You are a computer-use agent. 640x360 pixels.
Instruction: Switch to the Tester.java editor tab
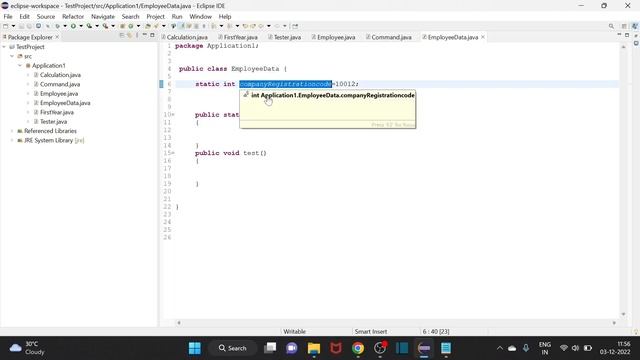click(284, 37)
